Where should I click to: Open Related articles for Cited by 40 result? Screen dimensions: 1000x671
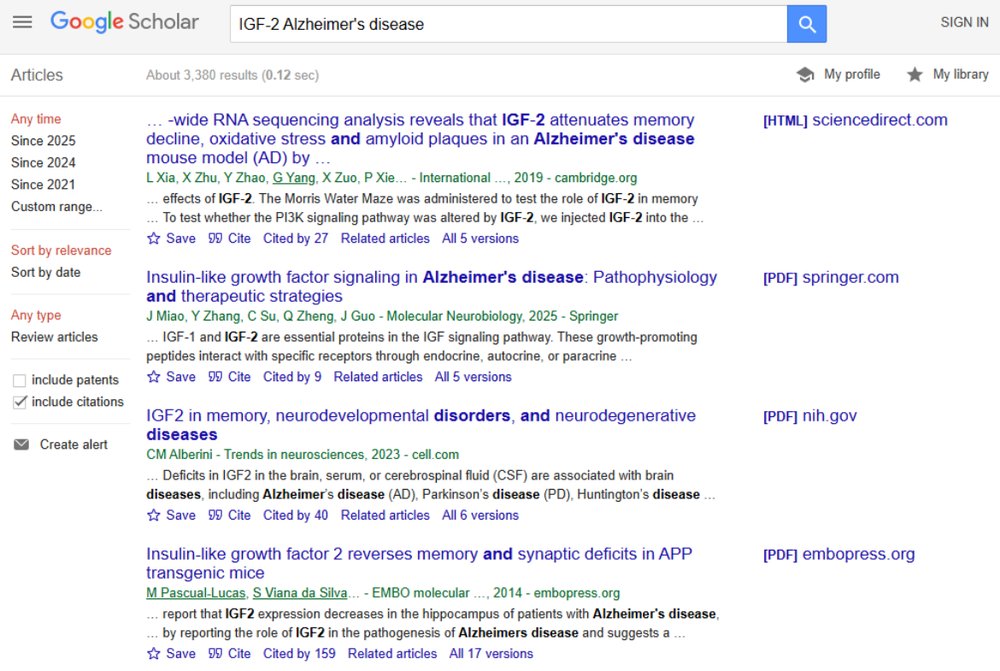click(x=385, y=515)
